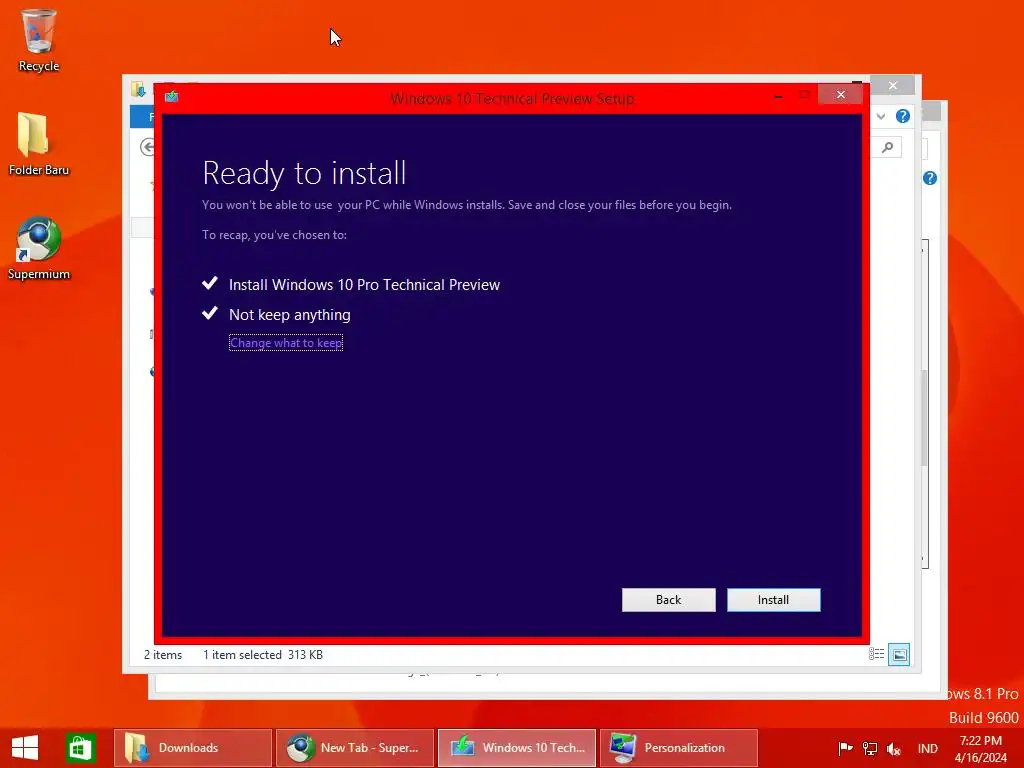Click the Personalization window help icon
1024x768 pixels.
[930, 178]
